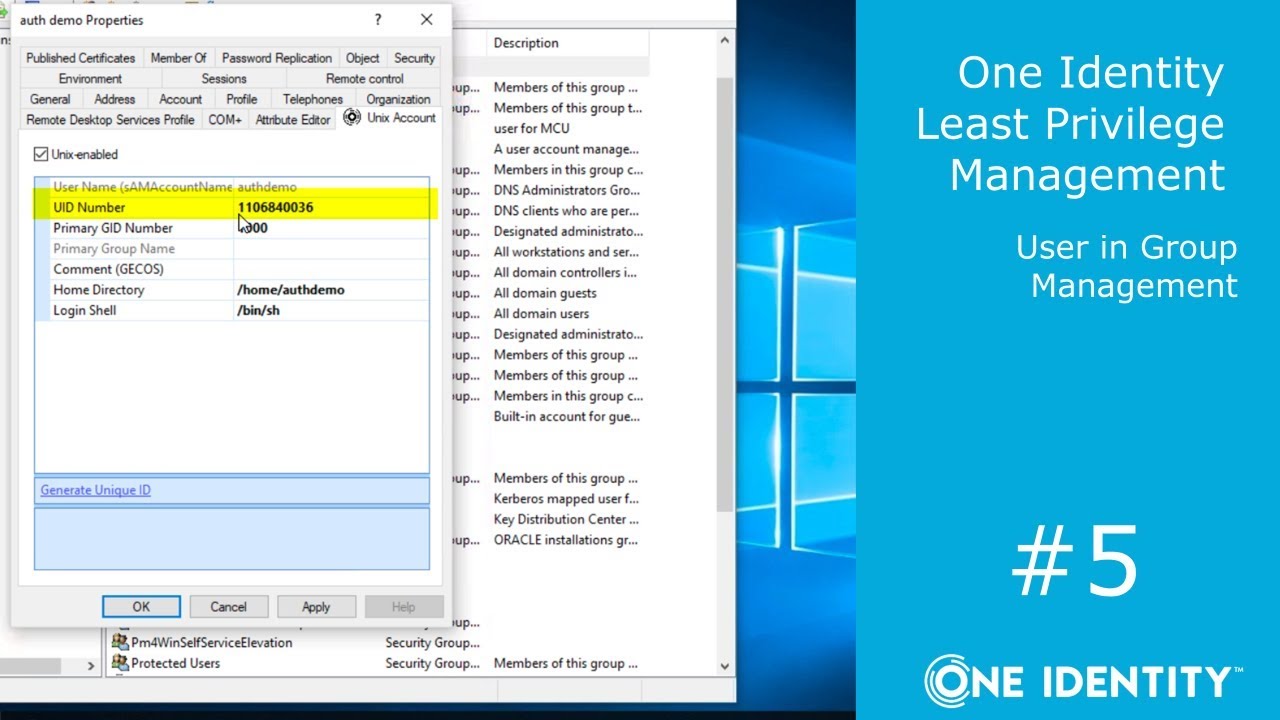Edit the Home Directory /home/authdemo value
Screen dimensions: 1280x720
click(331, 290)
